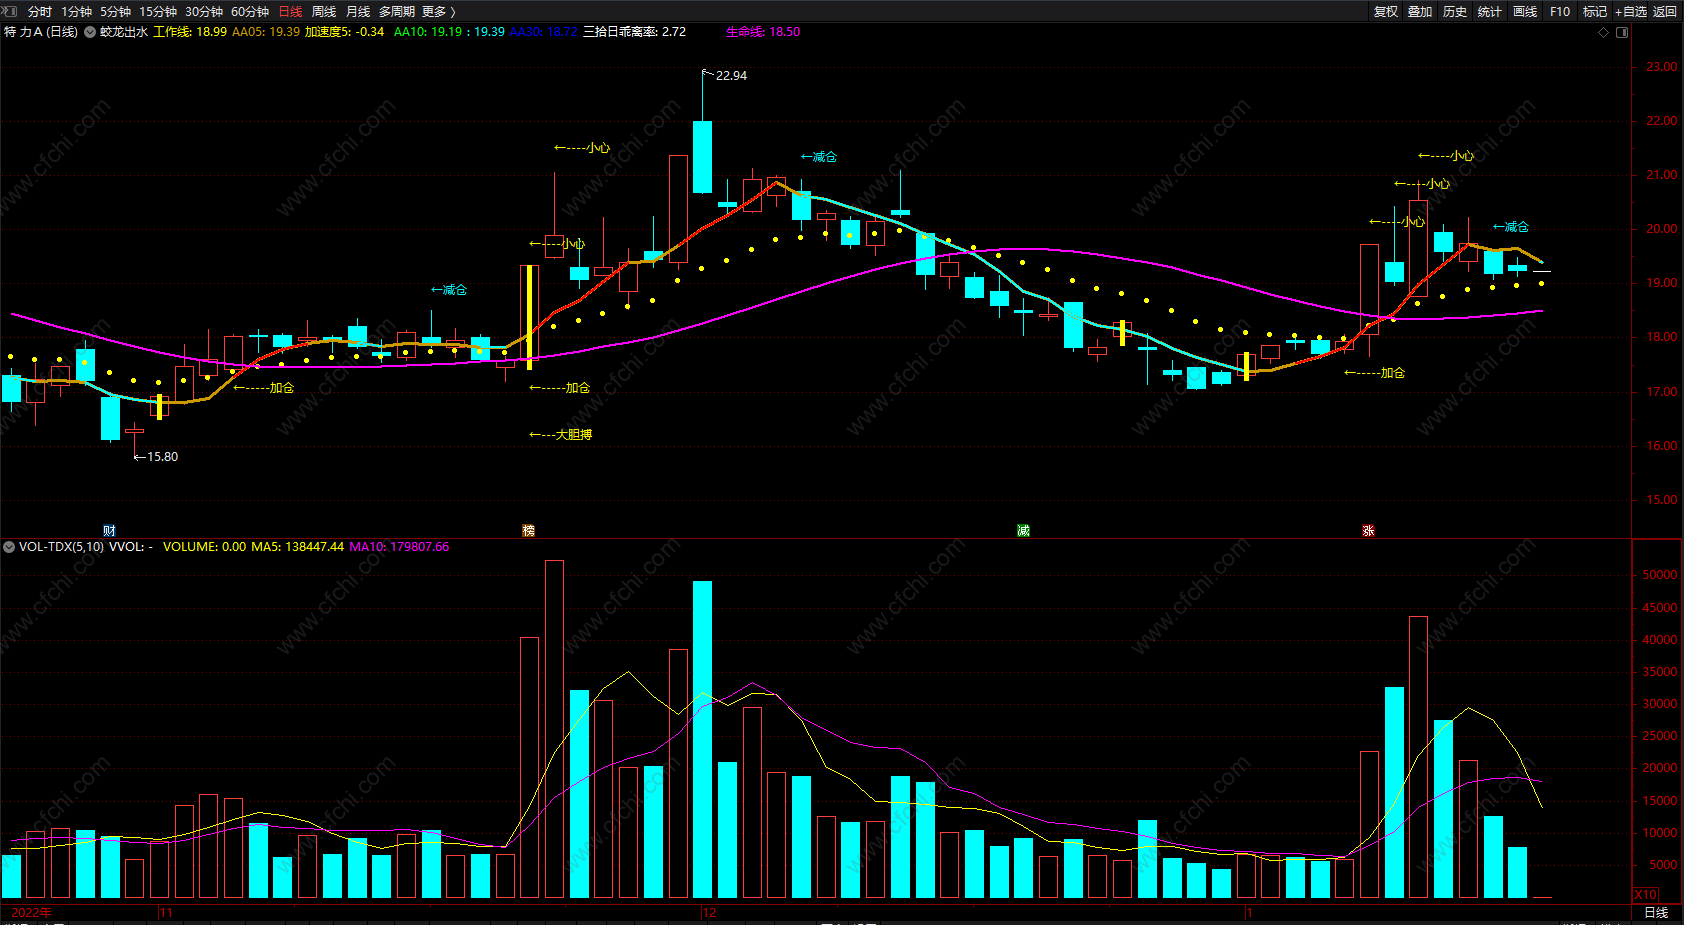
Task: Click the X10 volume scale box
Action: point(1645,895)
